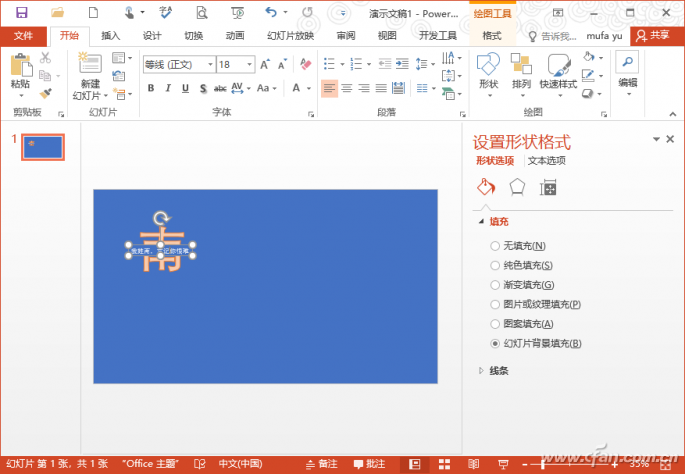Open font size dropdown
Viewport: 685px width, 474px height.
click(249, 65)
